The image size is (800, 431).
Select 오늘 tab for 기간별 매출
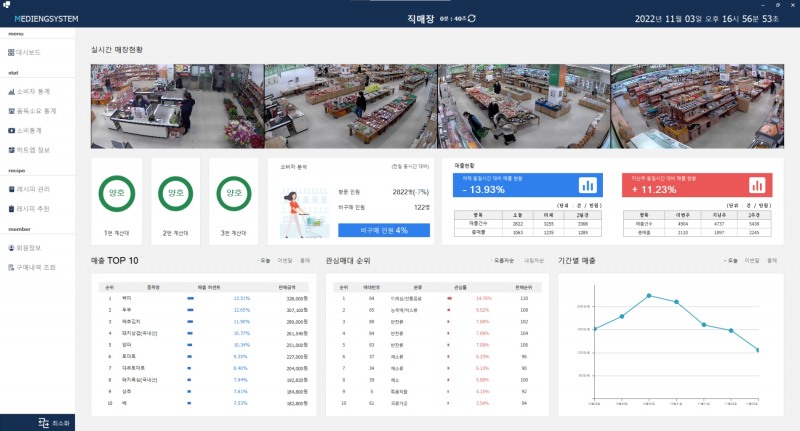coord(731,261)
